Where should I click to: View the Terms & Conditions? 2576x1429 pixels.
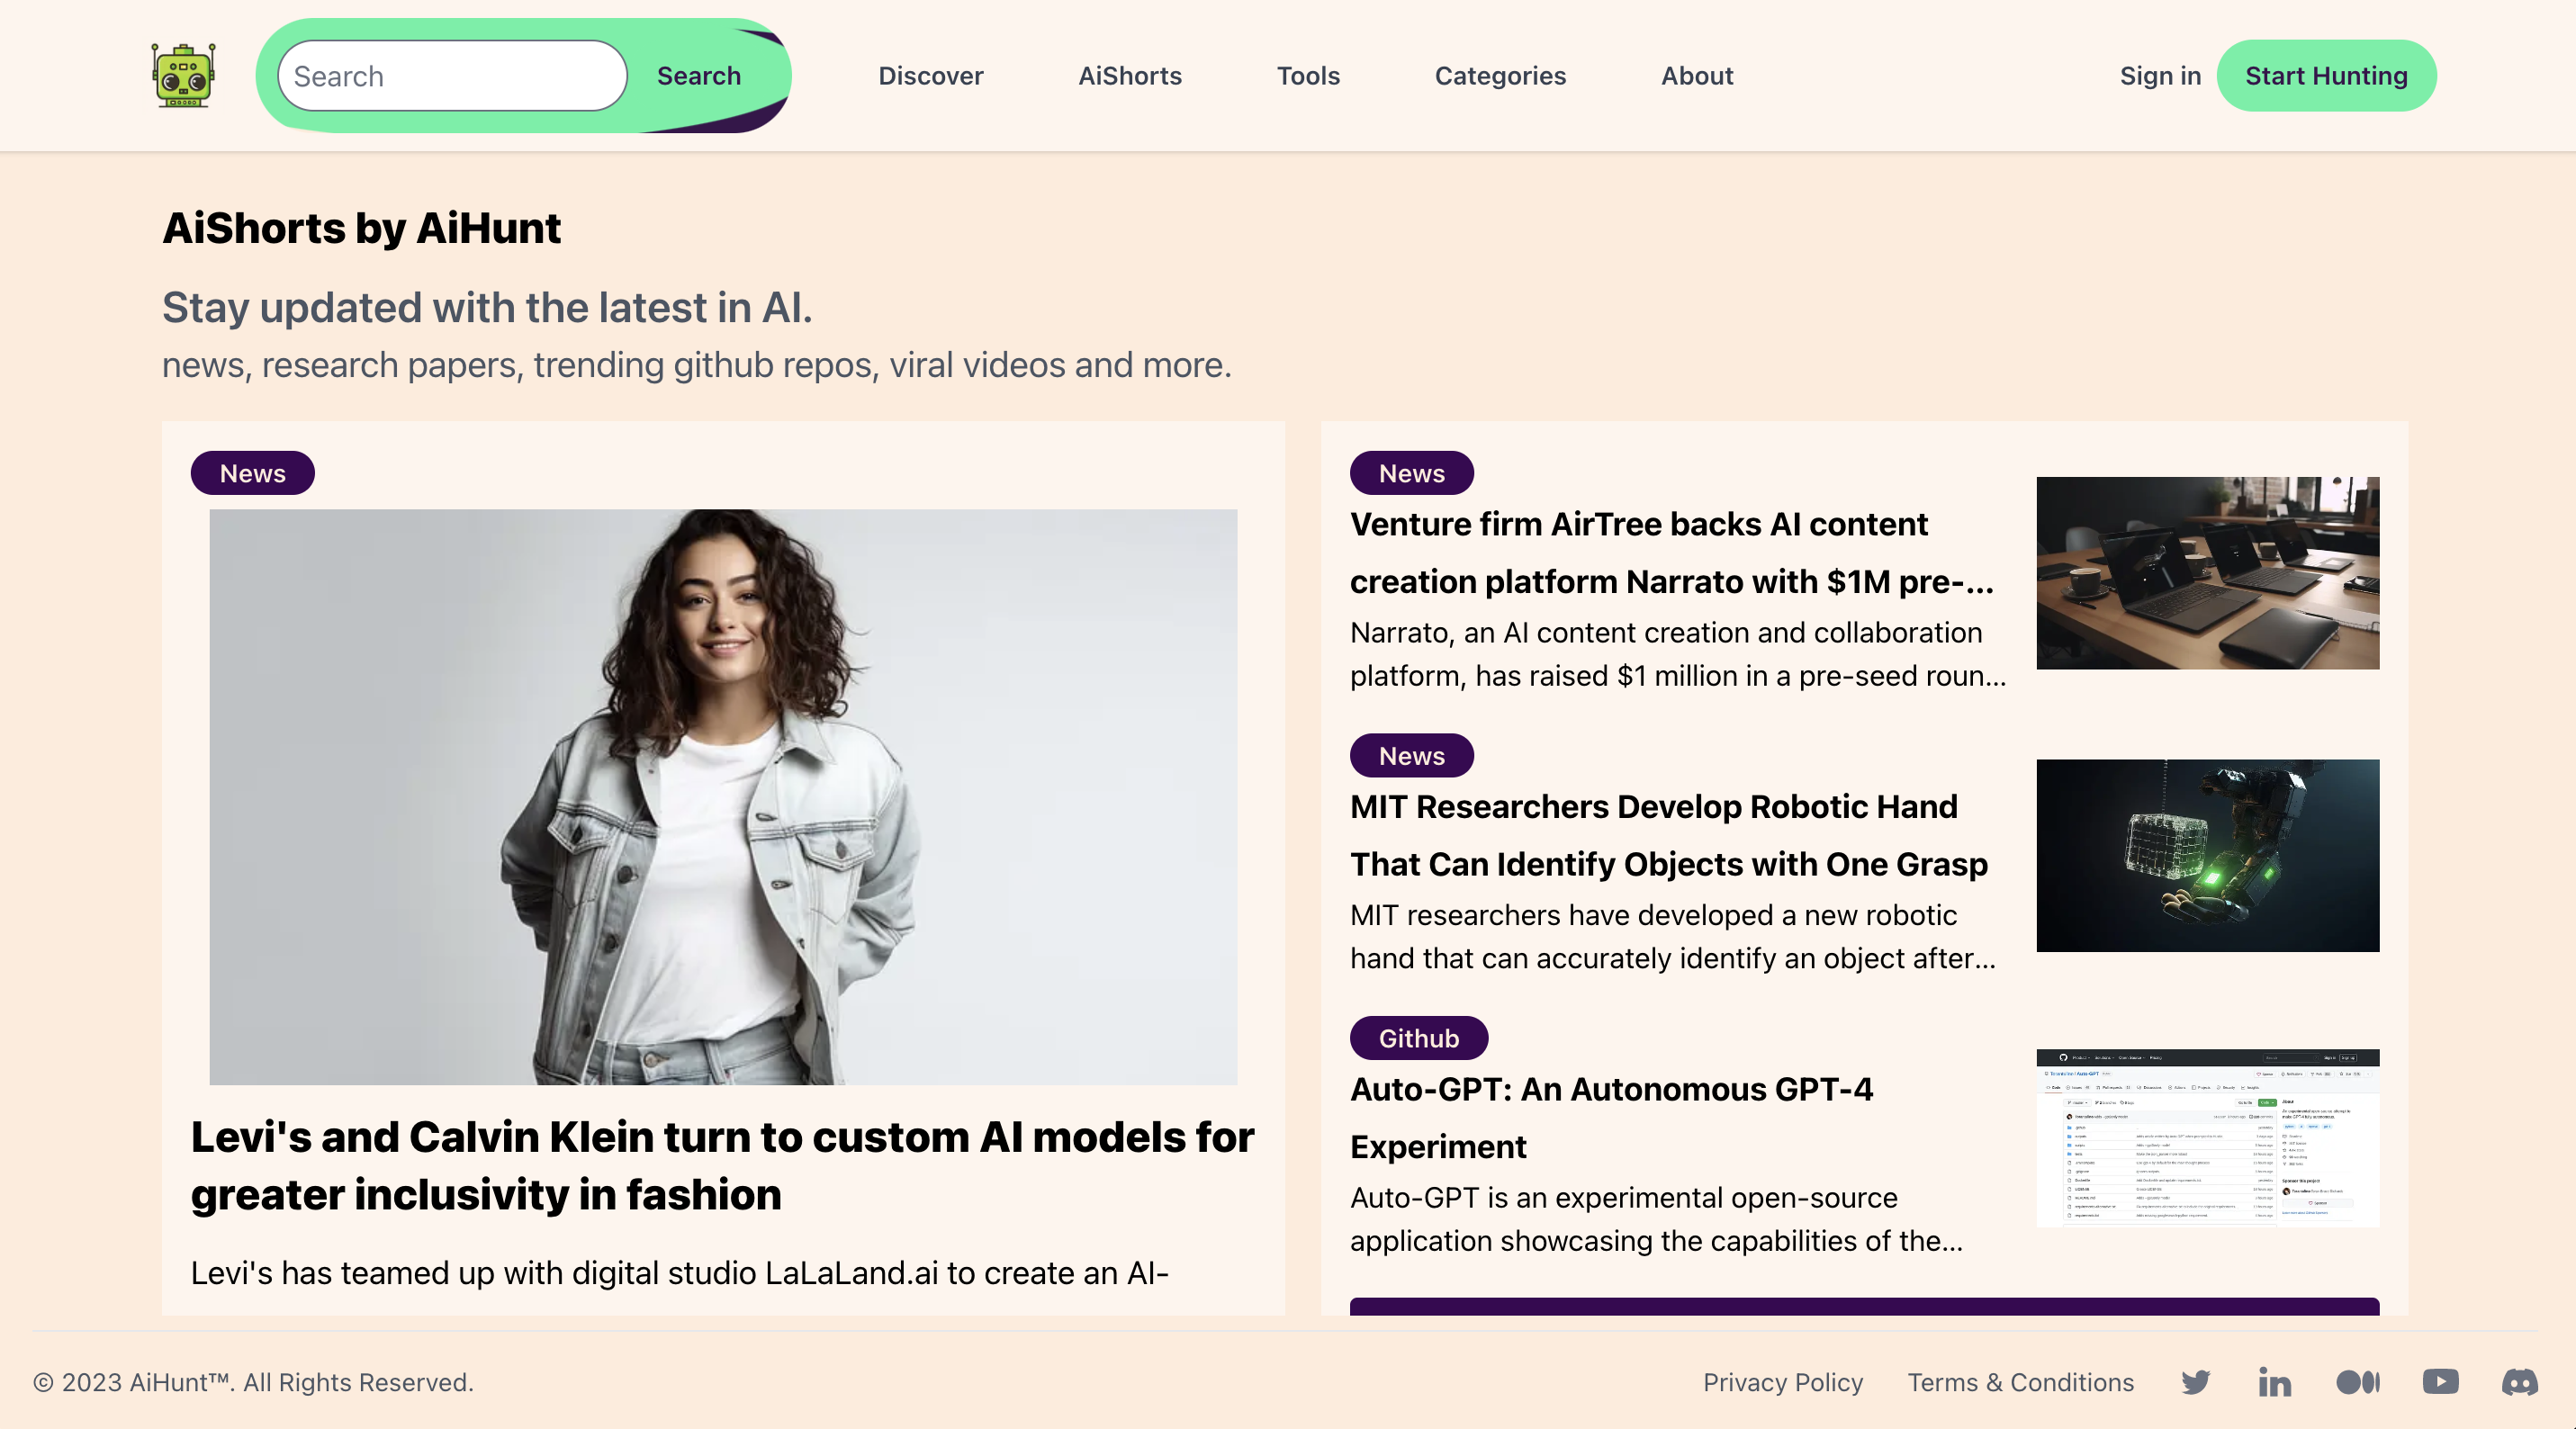2019,1383
